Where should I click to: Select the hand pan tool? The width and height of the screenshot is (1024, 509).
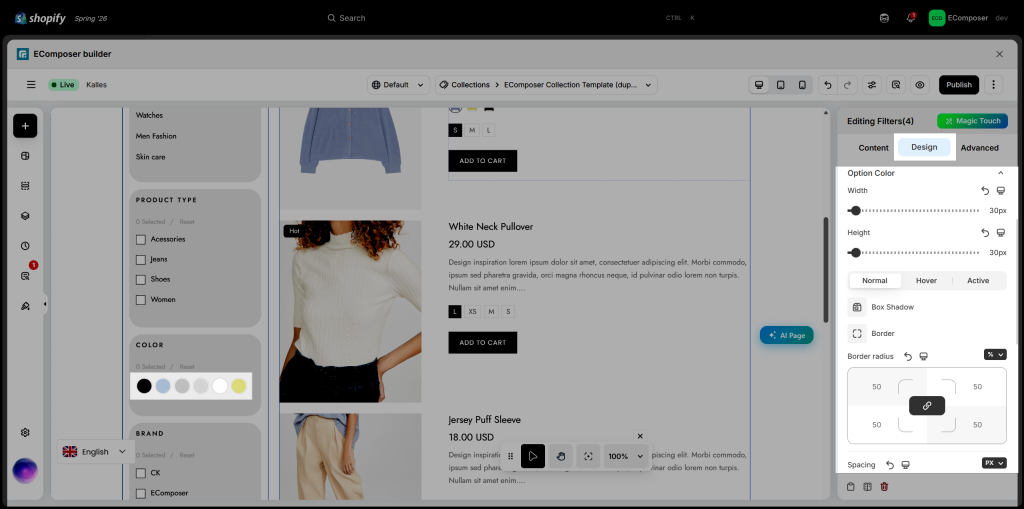[x=560, y=456]
